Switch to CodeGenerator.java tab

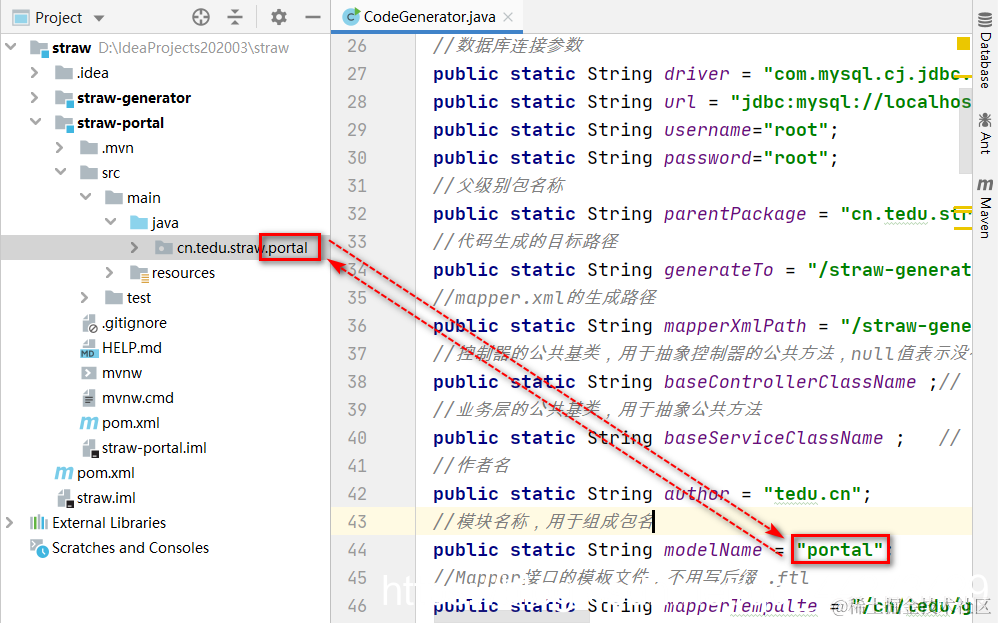point(429,17)
